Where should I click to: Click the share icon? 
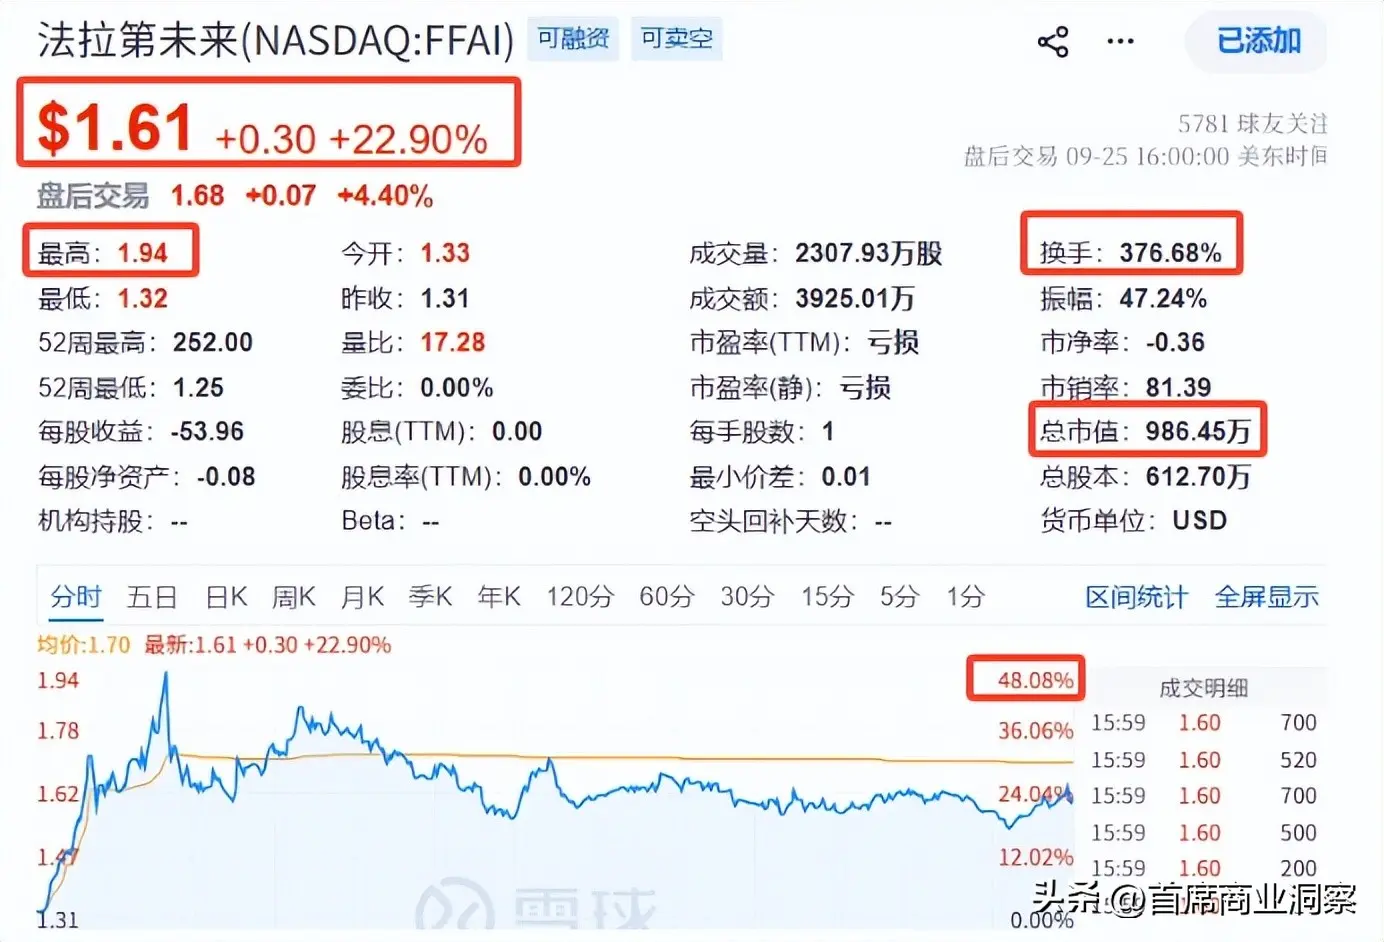pos(1053,42)
